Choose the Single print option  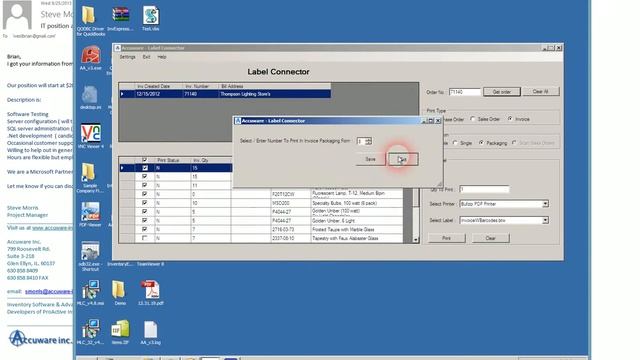[455, 143]
